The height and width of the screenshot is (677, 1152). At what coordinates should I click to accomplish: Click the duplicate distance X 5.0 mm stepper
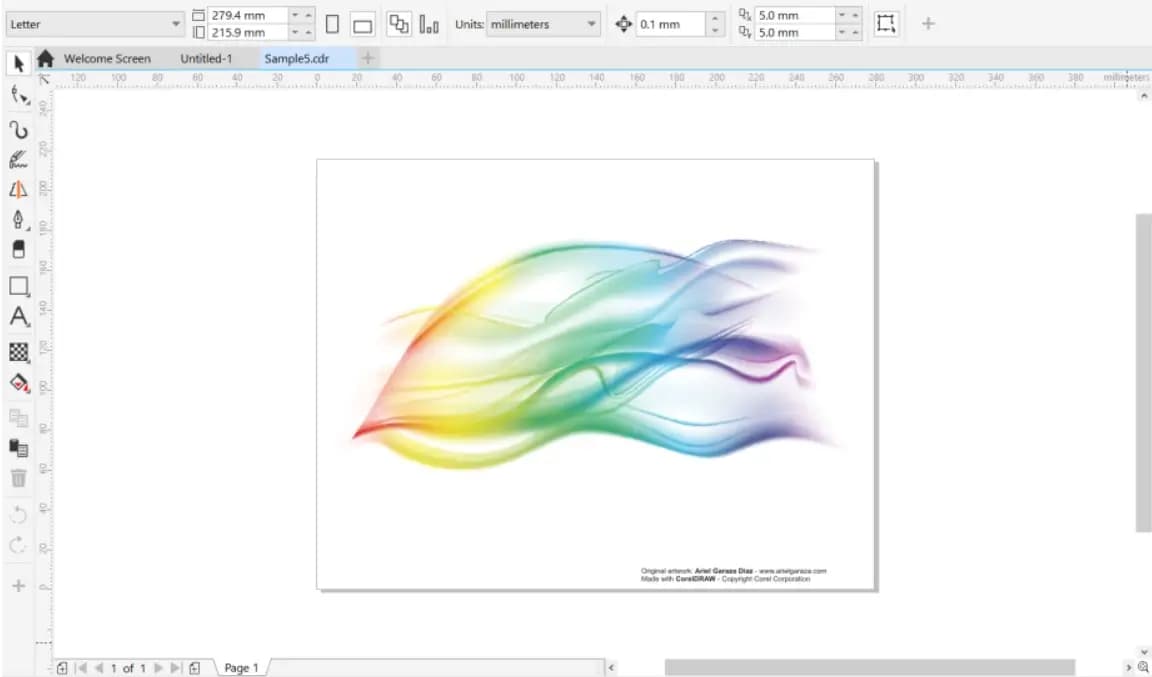pos(849,15)
